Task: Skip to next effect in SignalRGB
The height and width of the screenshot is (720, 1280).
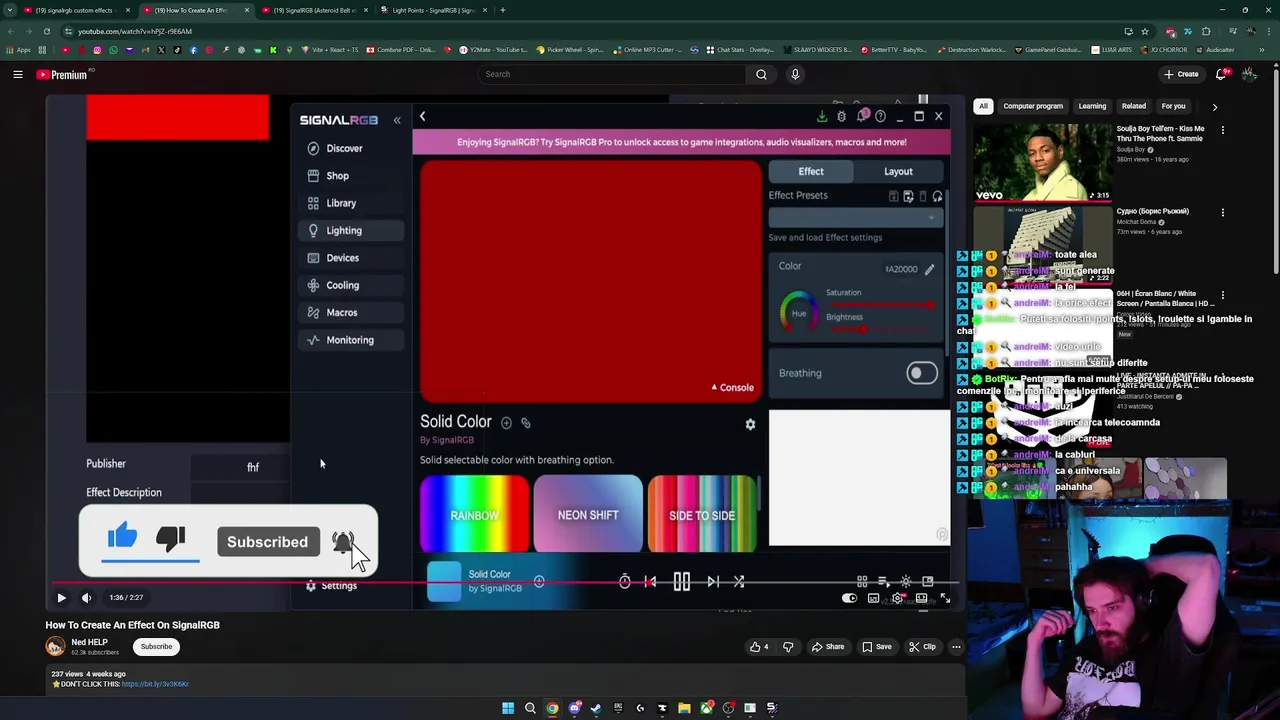Action: 713,581
